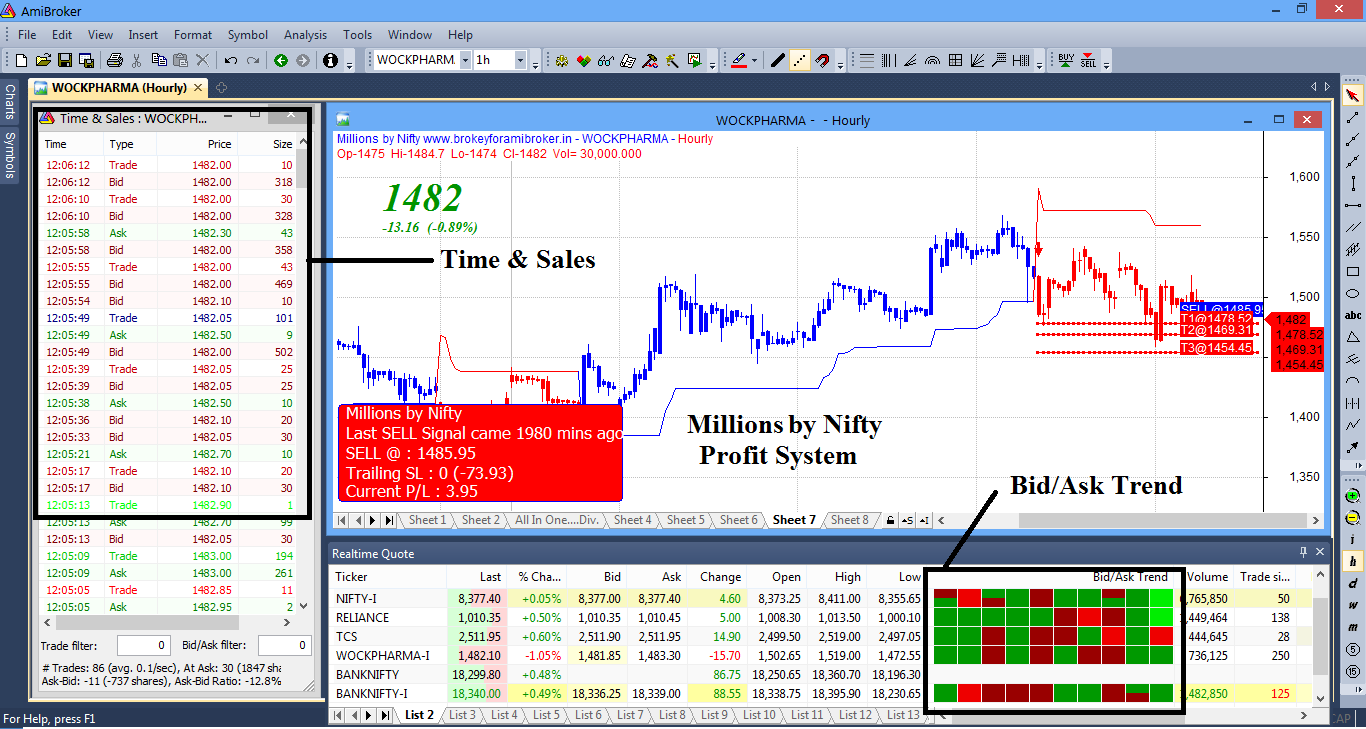Switch to weekly 'w' interval toggle
1366x729 pixels.
pos(1353,606)
